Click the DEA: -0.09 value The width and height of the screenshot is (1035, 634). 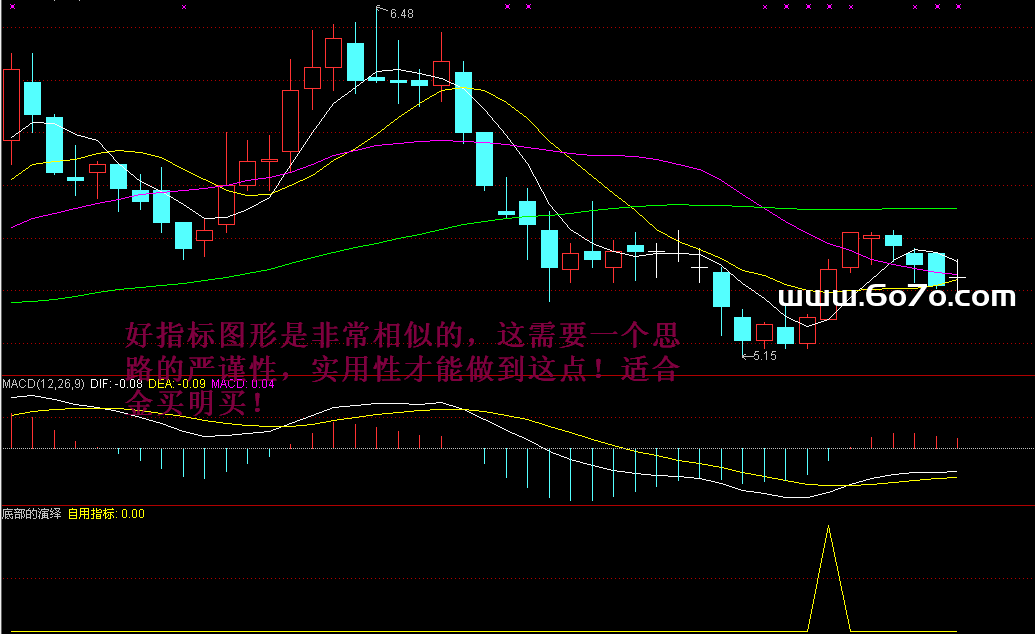[177, 384]
